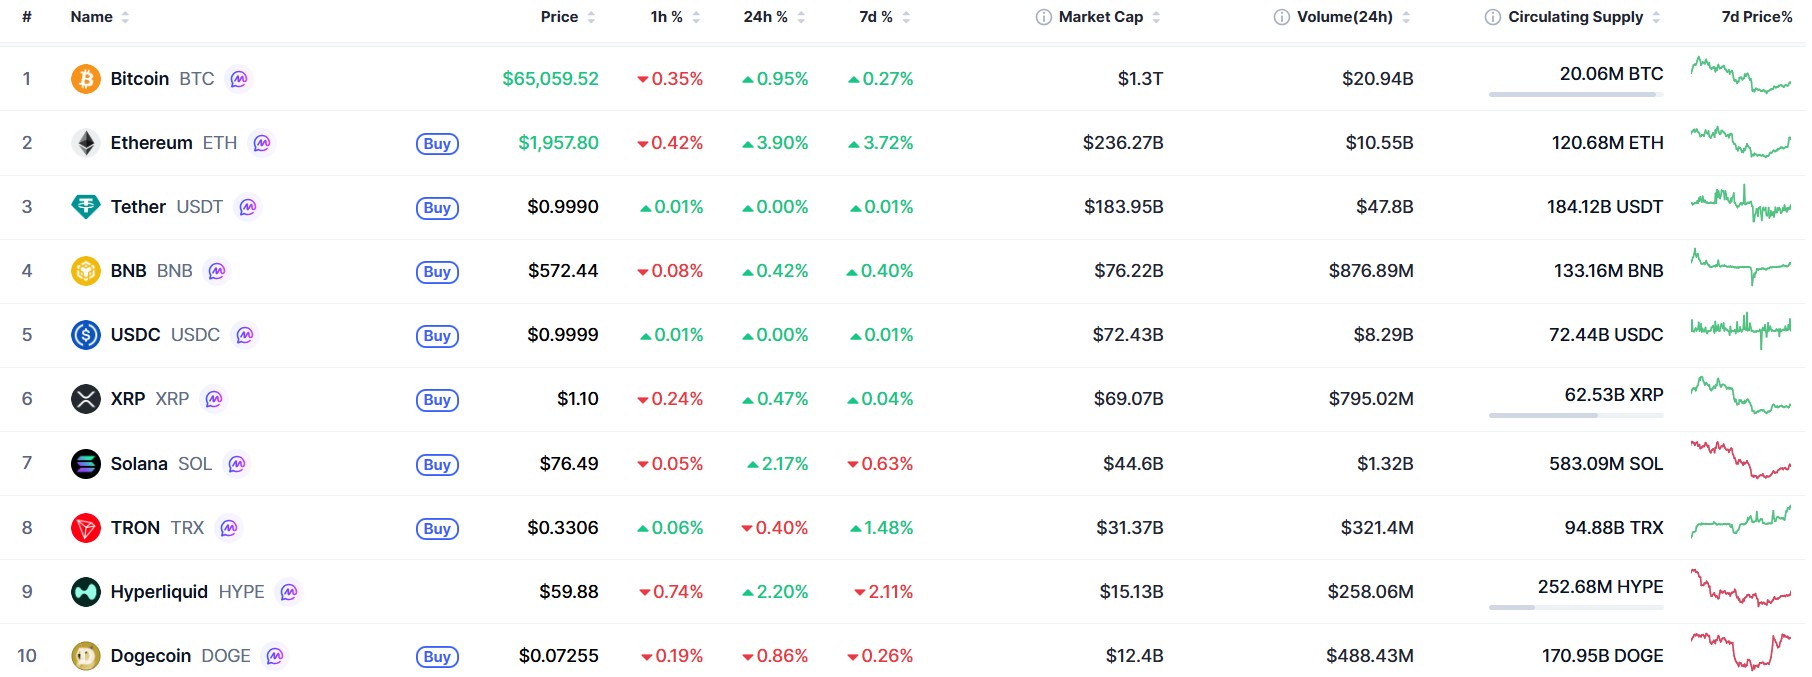Click the BNB logo icon
The image size is (1812, 677).
tap(86, 271)
